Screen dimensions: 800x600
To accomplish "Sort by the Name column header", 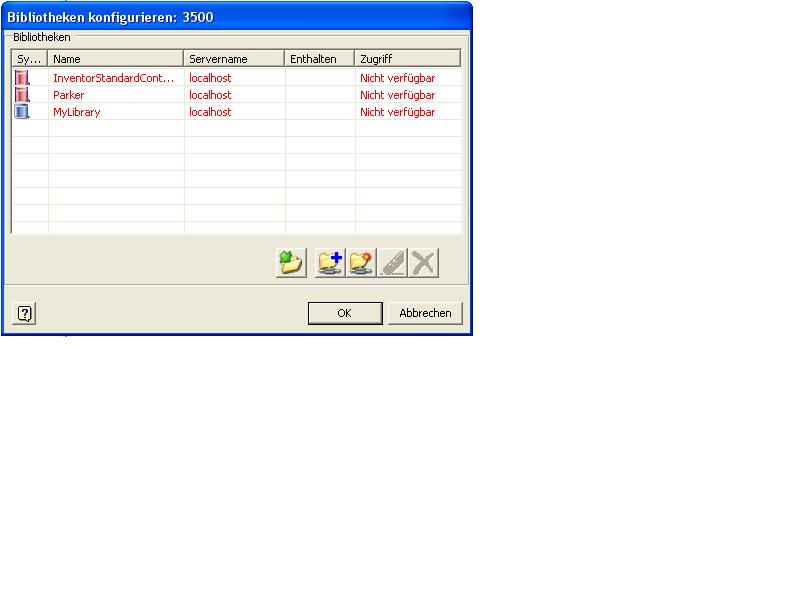I will click(x=115, y=59).
